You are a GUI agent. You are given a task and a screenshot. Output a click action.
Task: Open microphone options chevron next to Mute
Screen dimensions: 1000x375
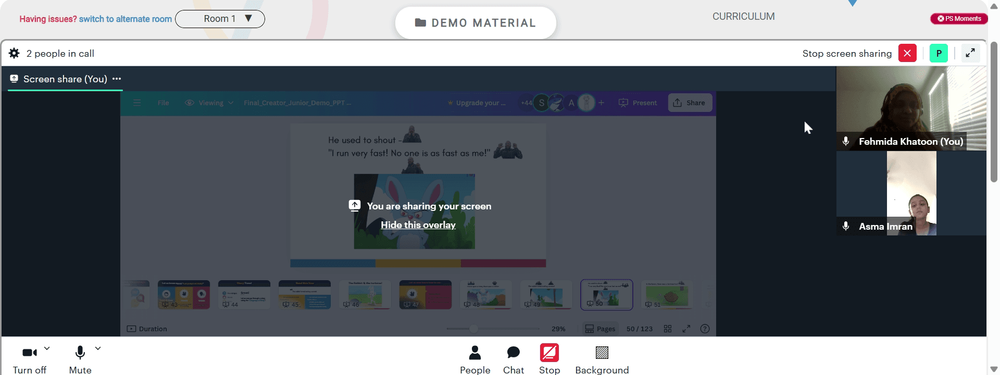point(98,348)
